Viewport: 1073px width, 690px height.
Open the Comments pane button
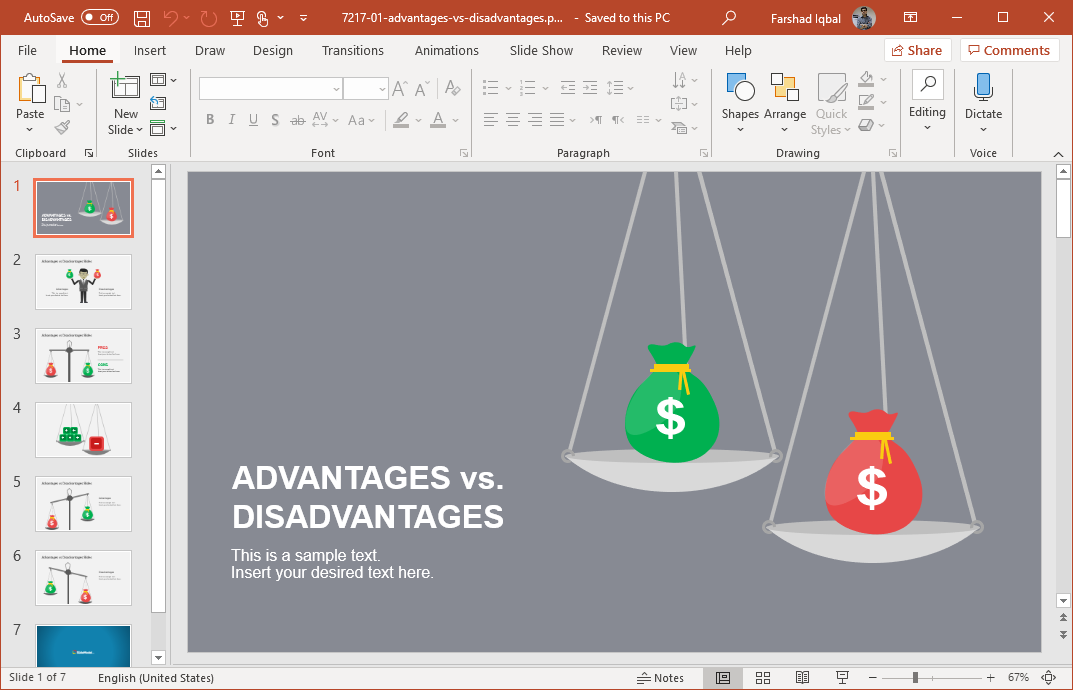point(1008,50)
